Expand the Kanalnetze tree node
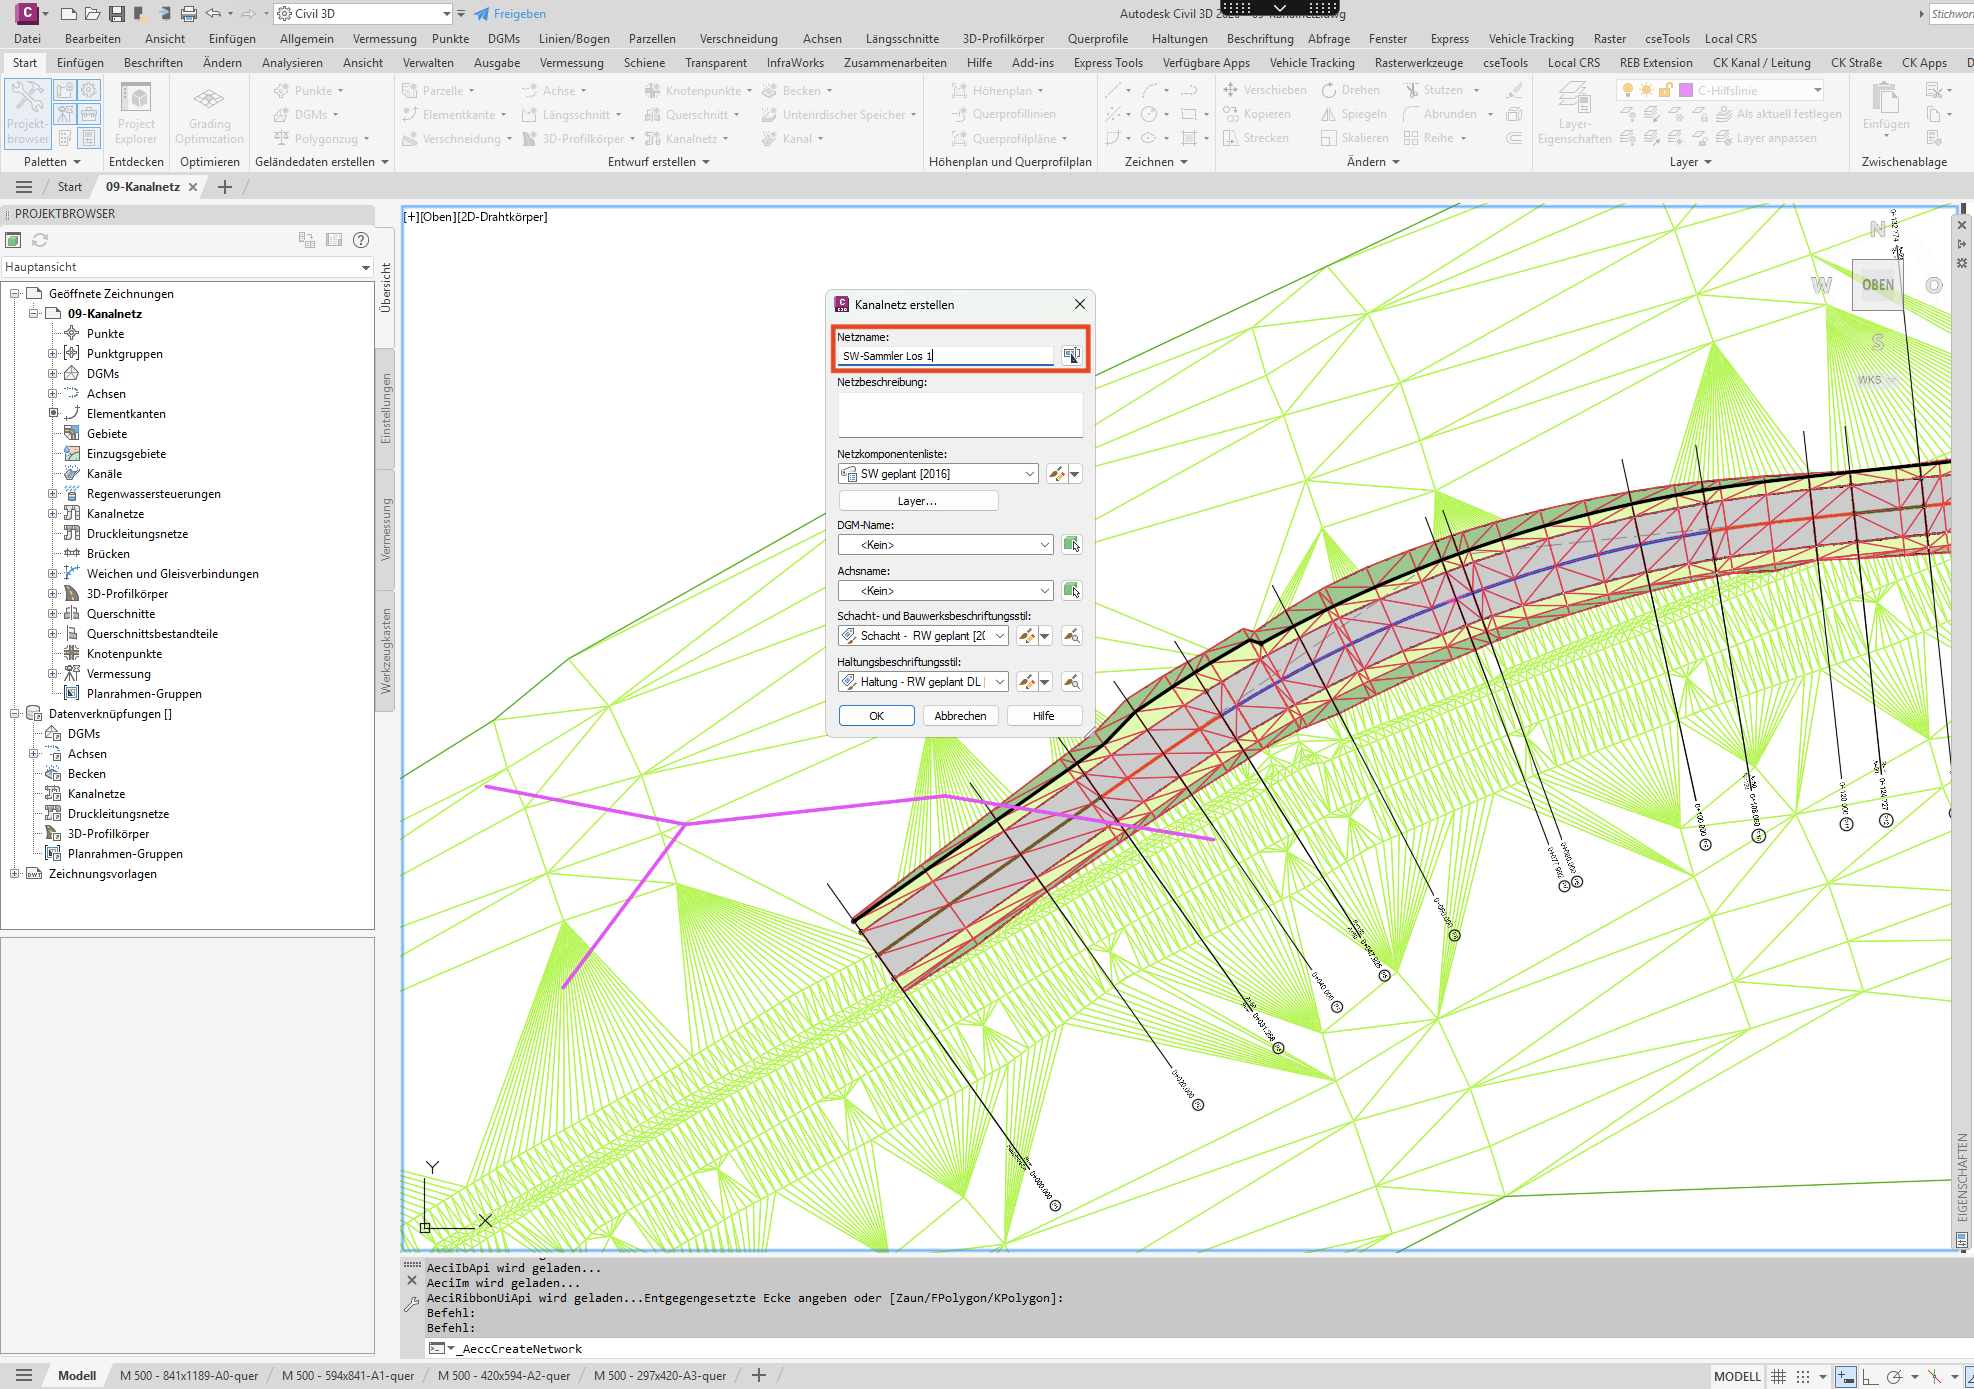1974x1389 pixels. click(53, 513)
